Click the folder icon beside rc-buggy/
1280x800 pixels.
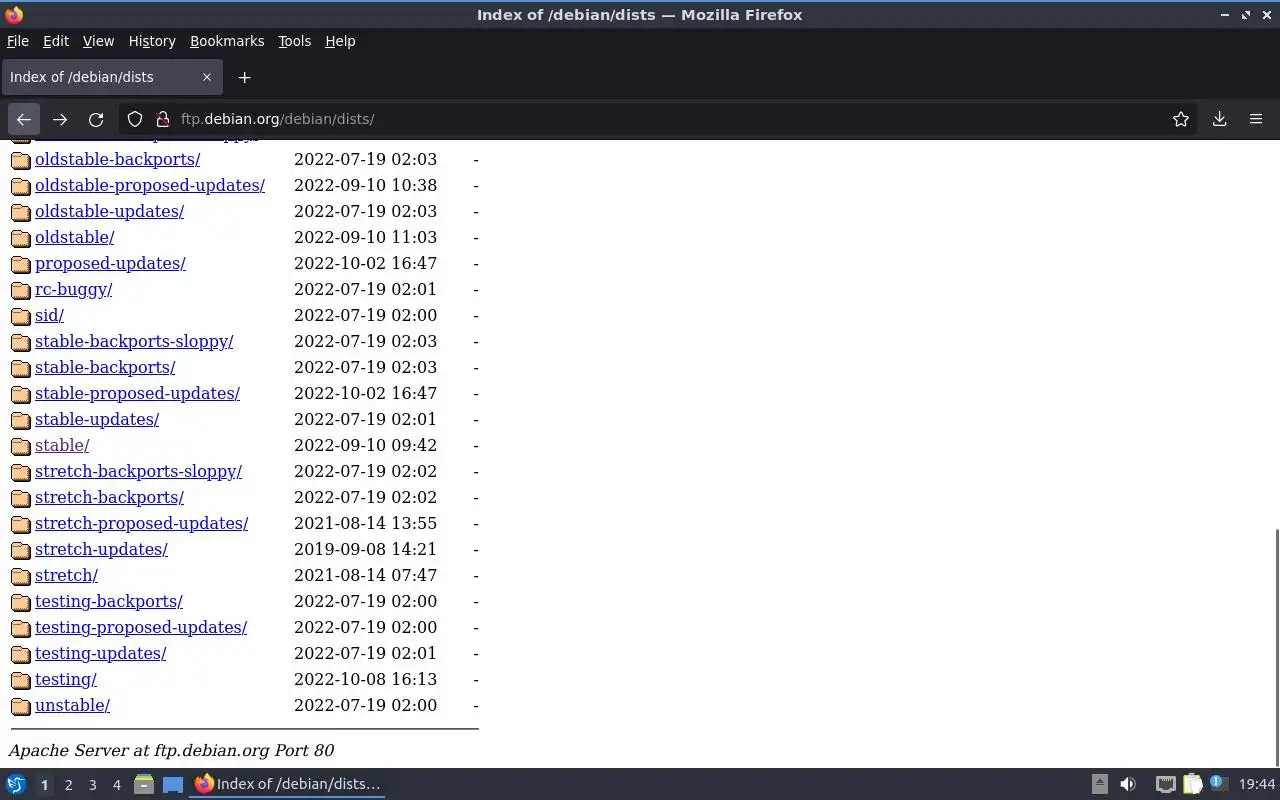[20, 290]
